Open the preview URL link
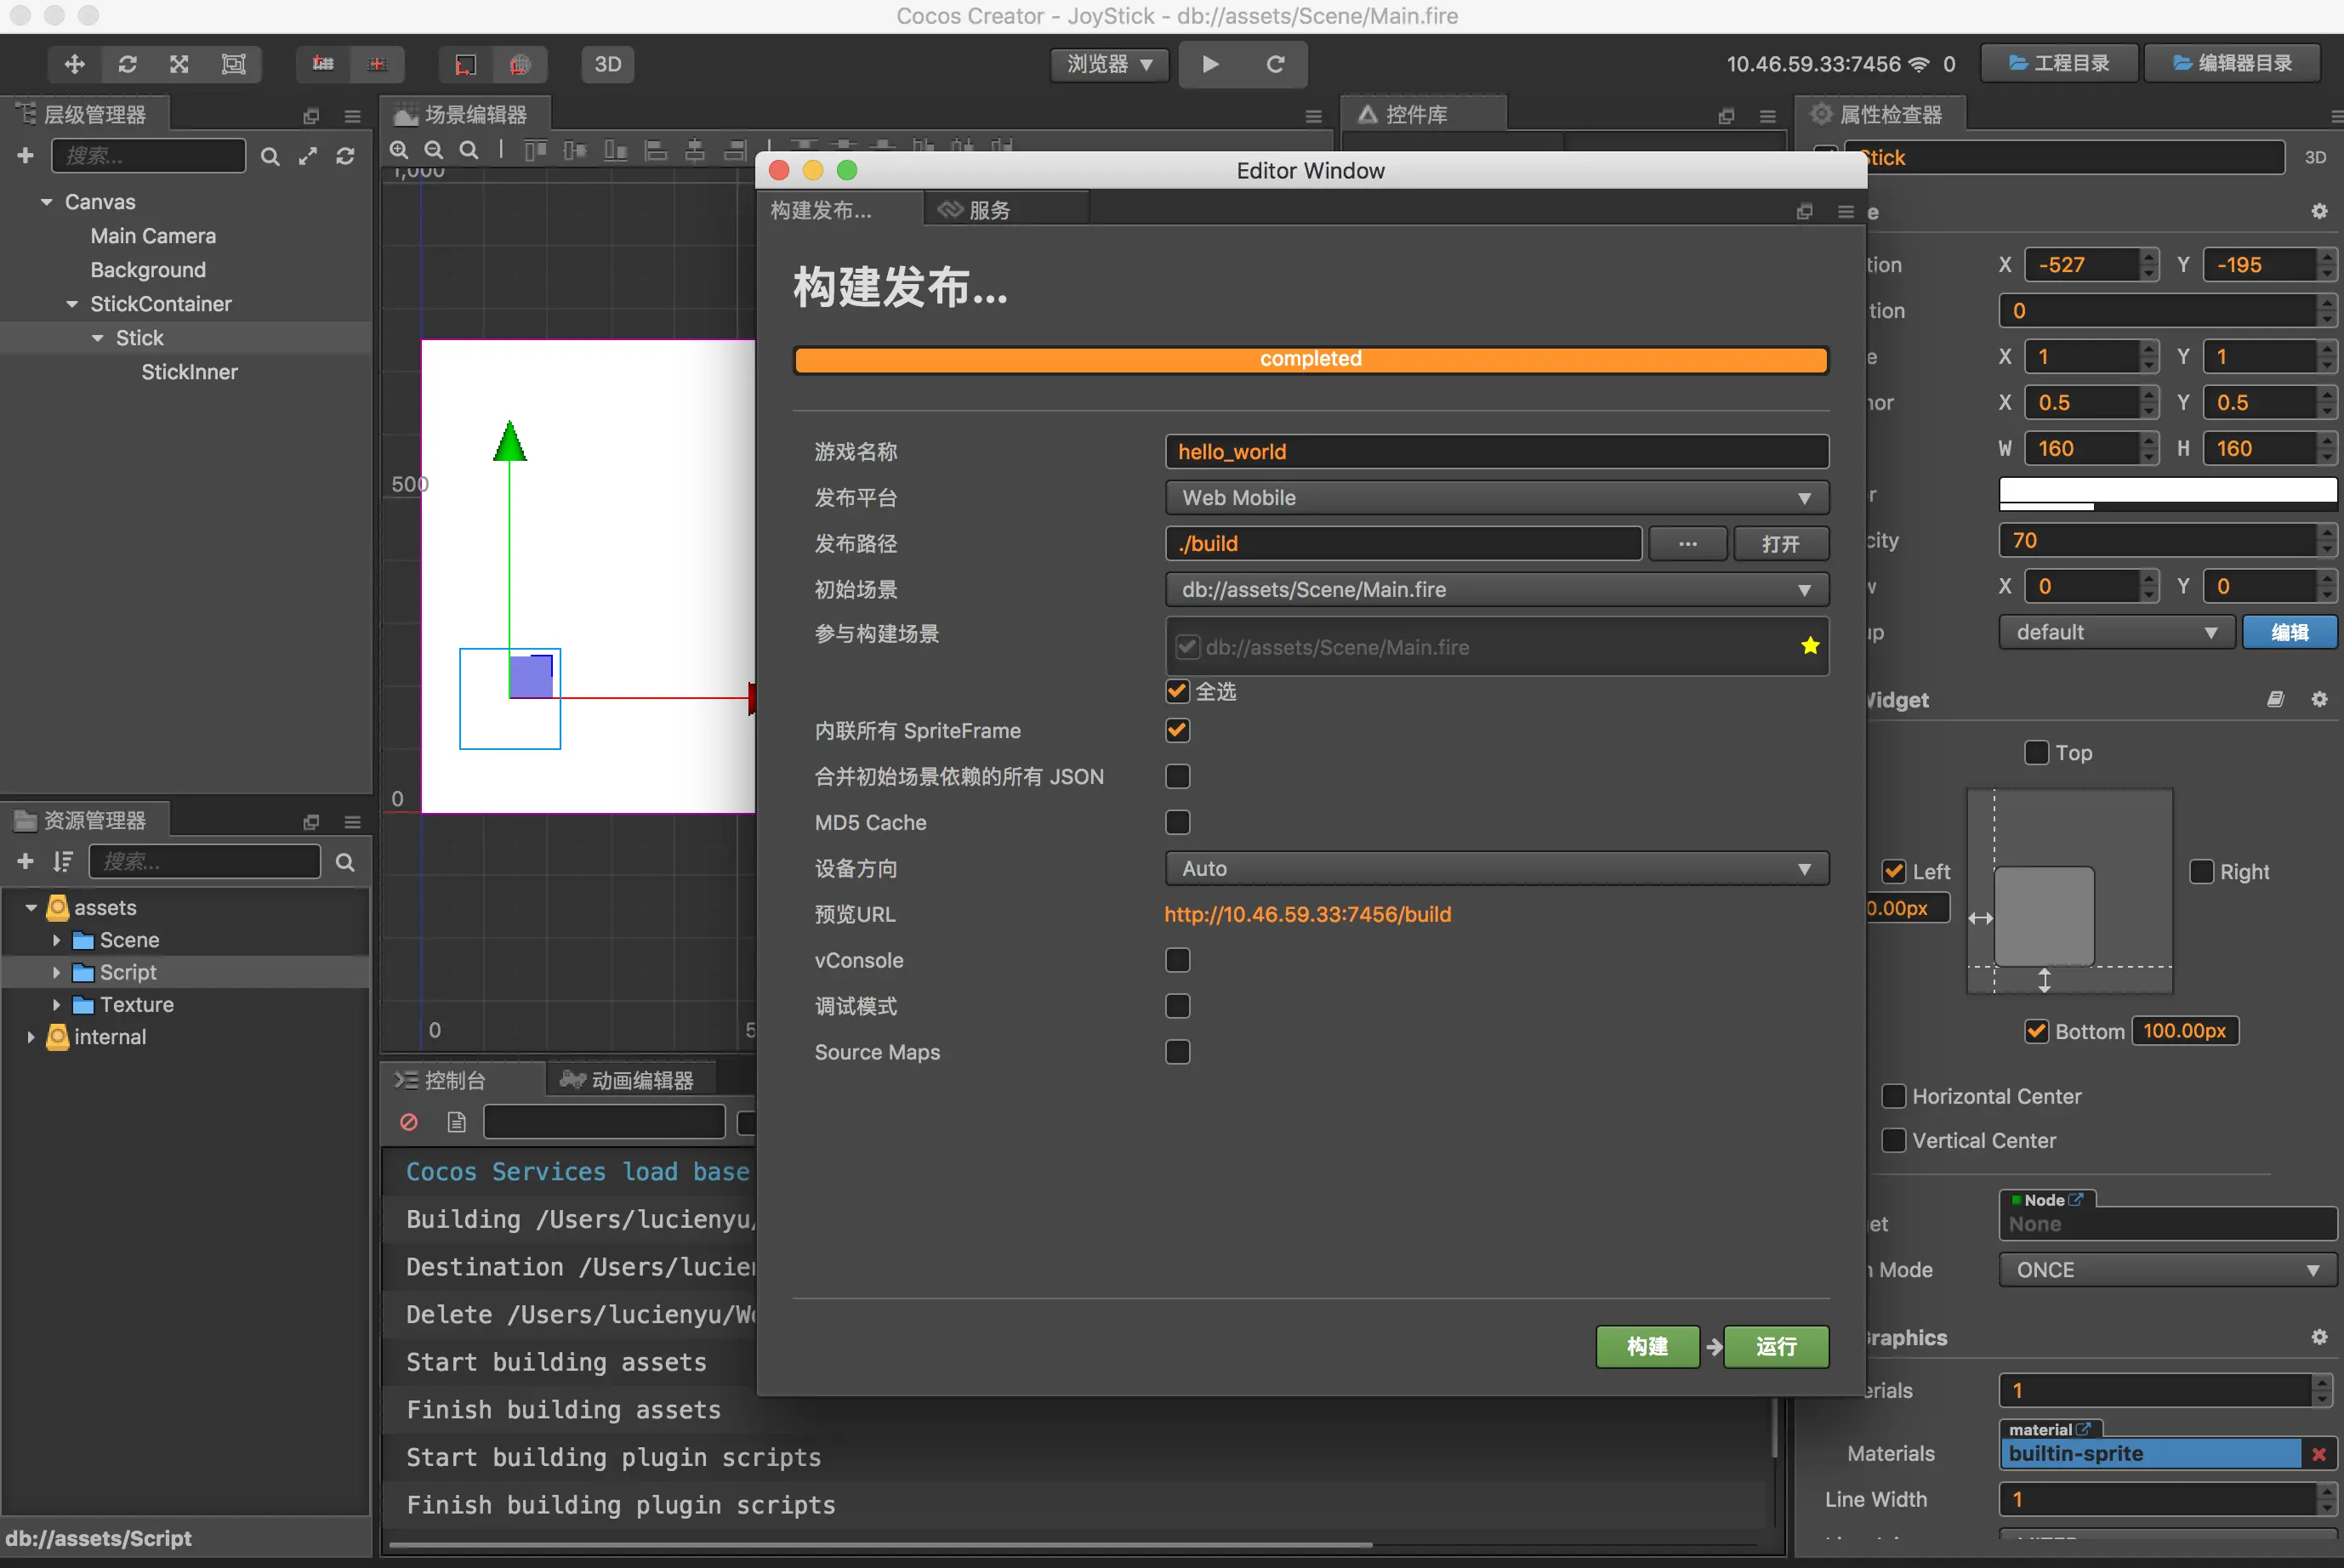 1307,914
